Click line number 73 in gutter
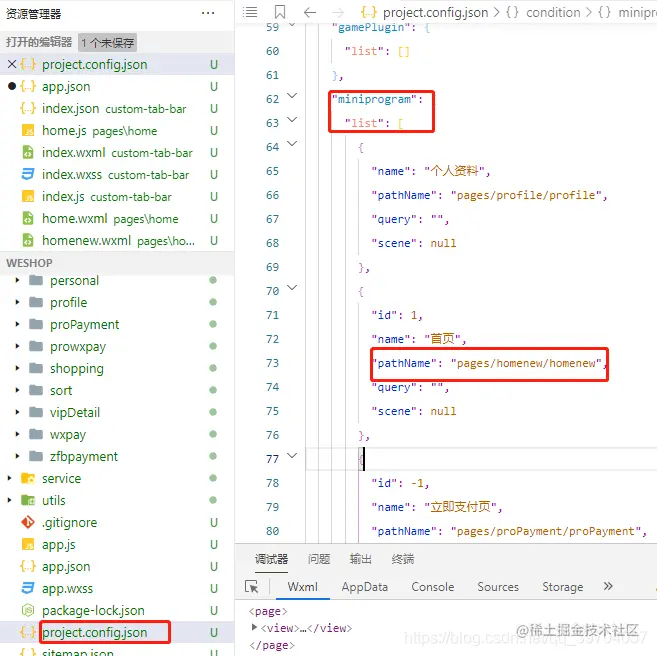This screenshot has height=656, width=657. 272,363
